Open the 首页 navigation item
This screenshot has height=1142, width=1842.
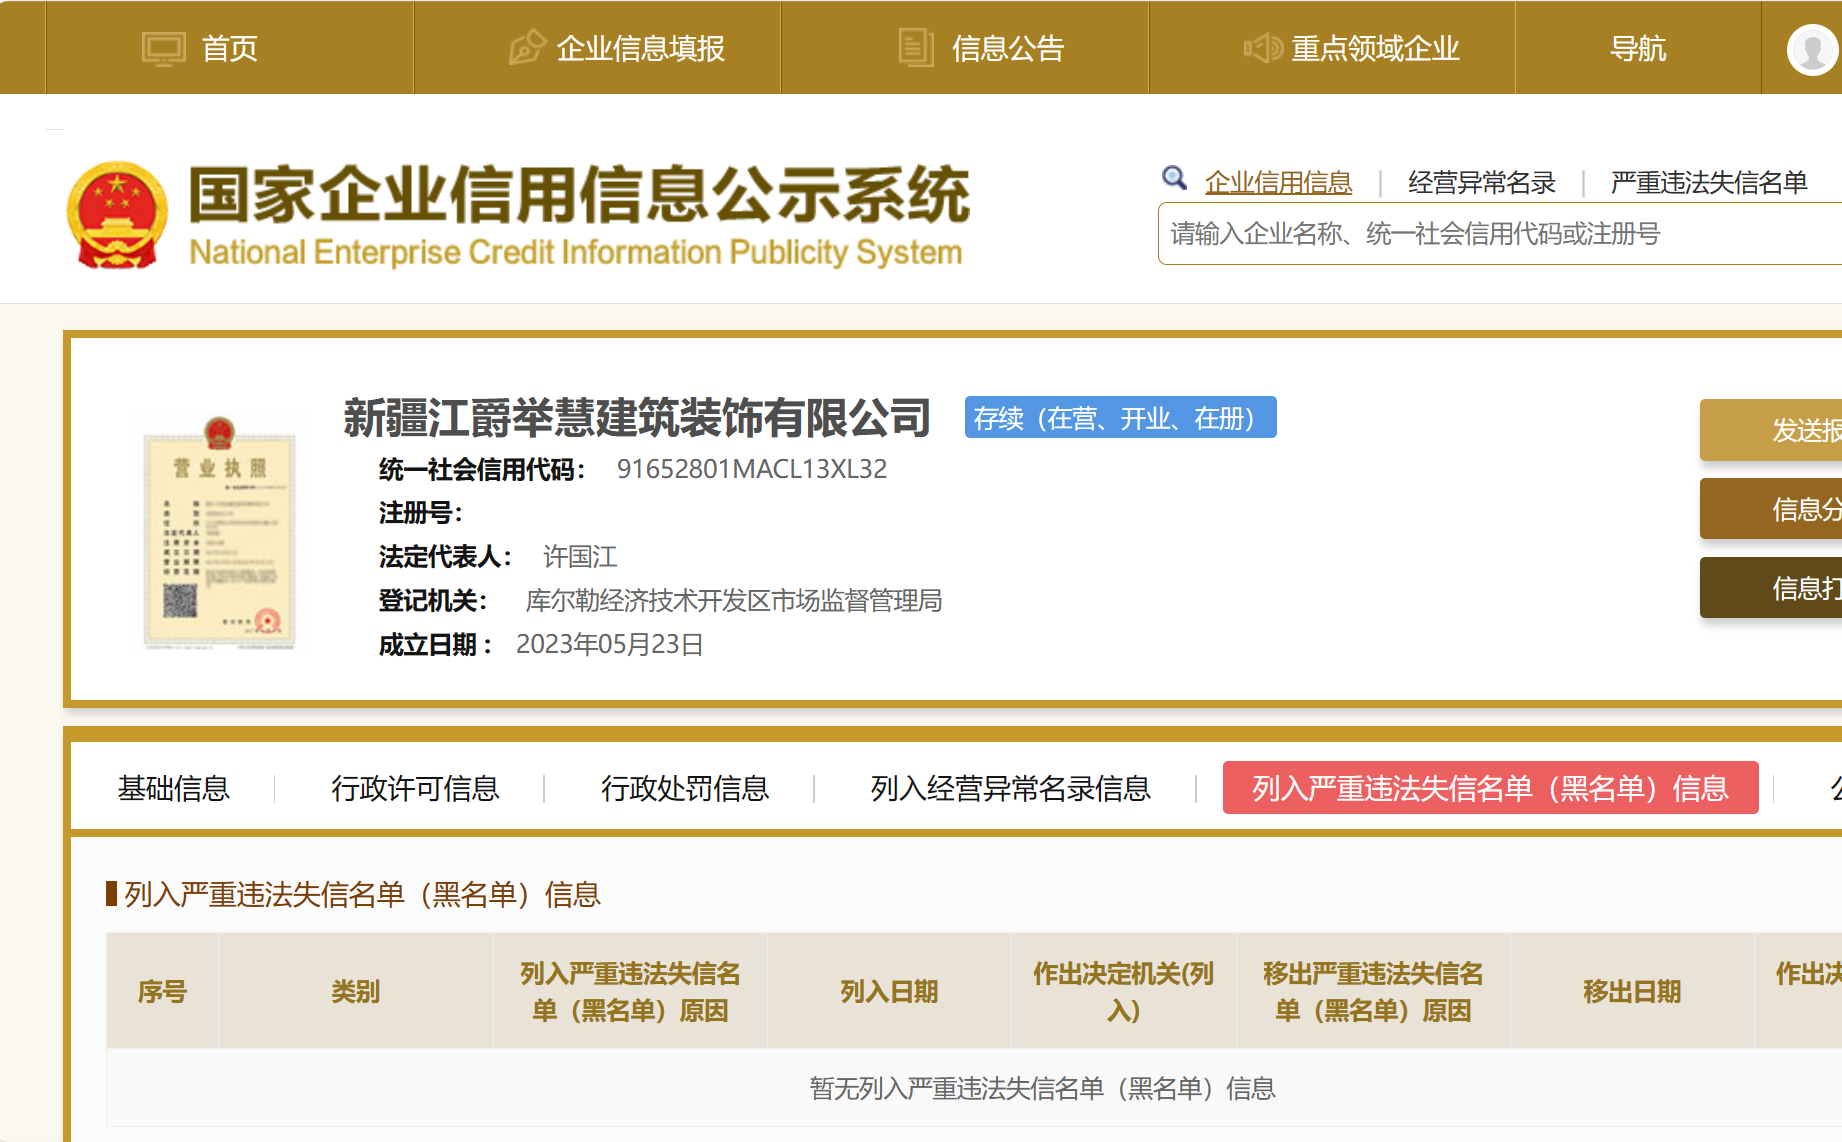coord(230,48)
